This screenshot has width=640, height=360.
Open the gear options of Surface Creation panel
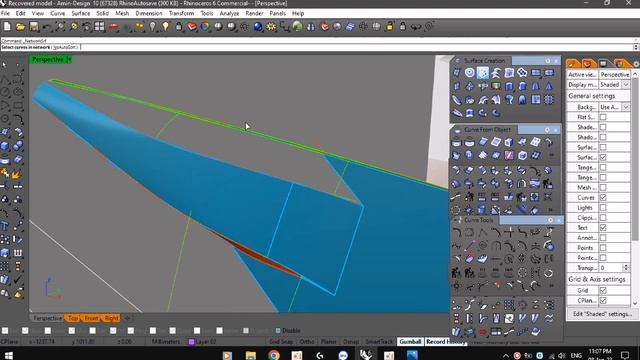[x=548, y=61]
